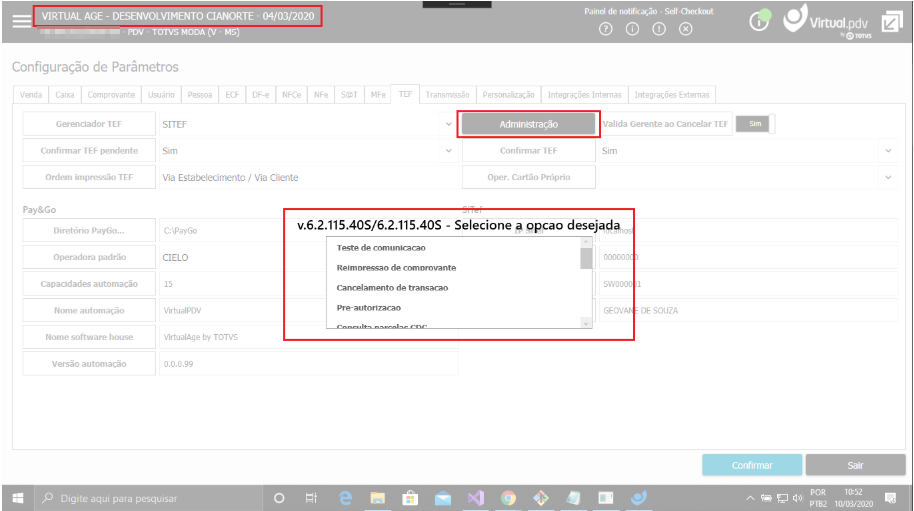Launch Microsoft Edge from taskbar
This screenshot has height=511, width=914.
346,498
